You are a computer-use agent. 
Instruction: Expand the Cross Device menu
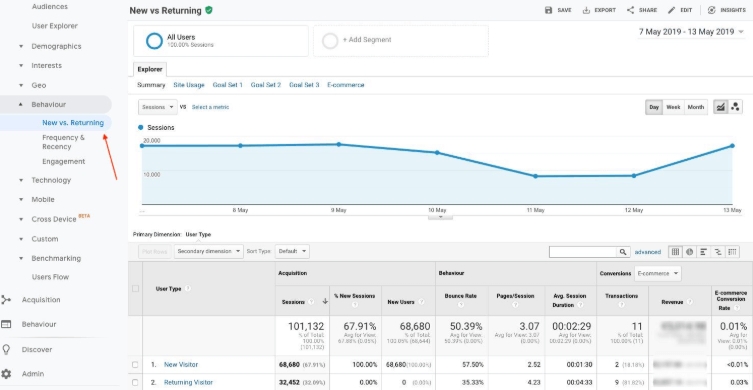point(54,219)
